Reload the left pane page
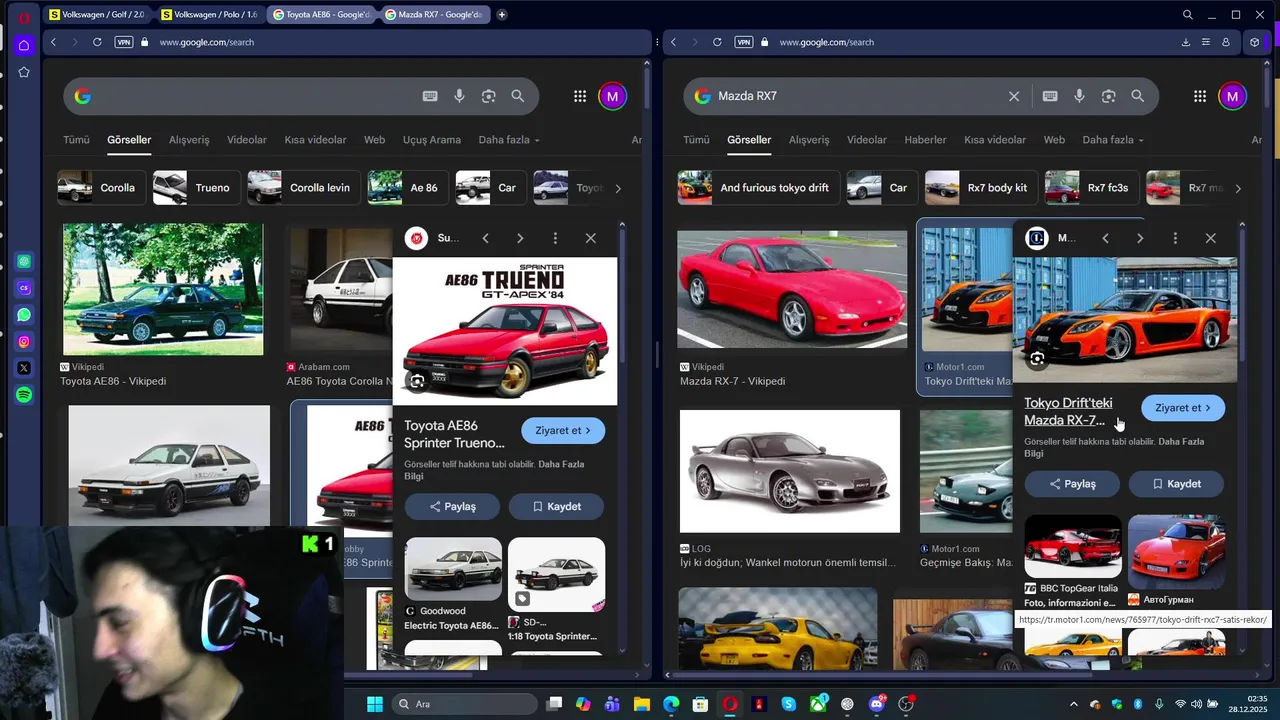 (97, 42)
